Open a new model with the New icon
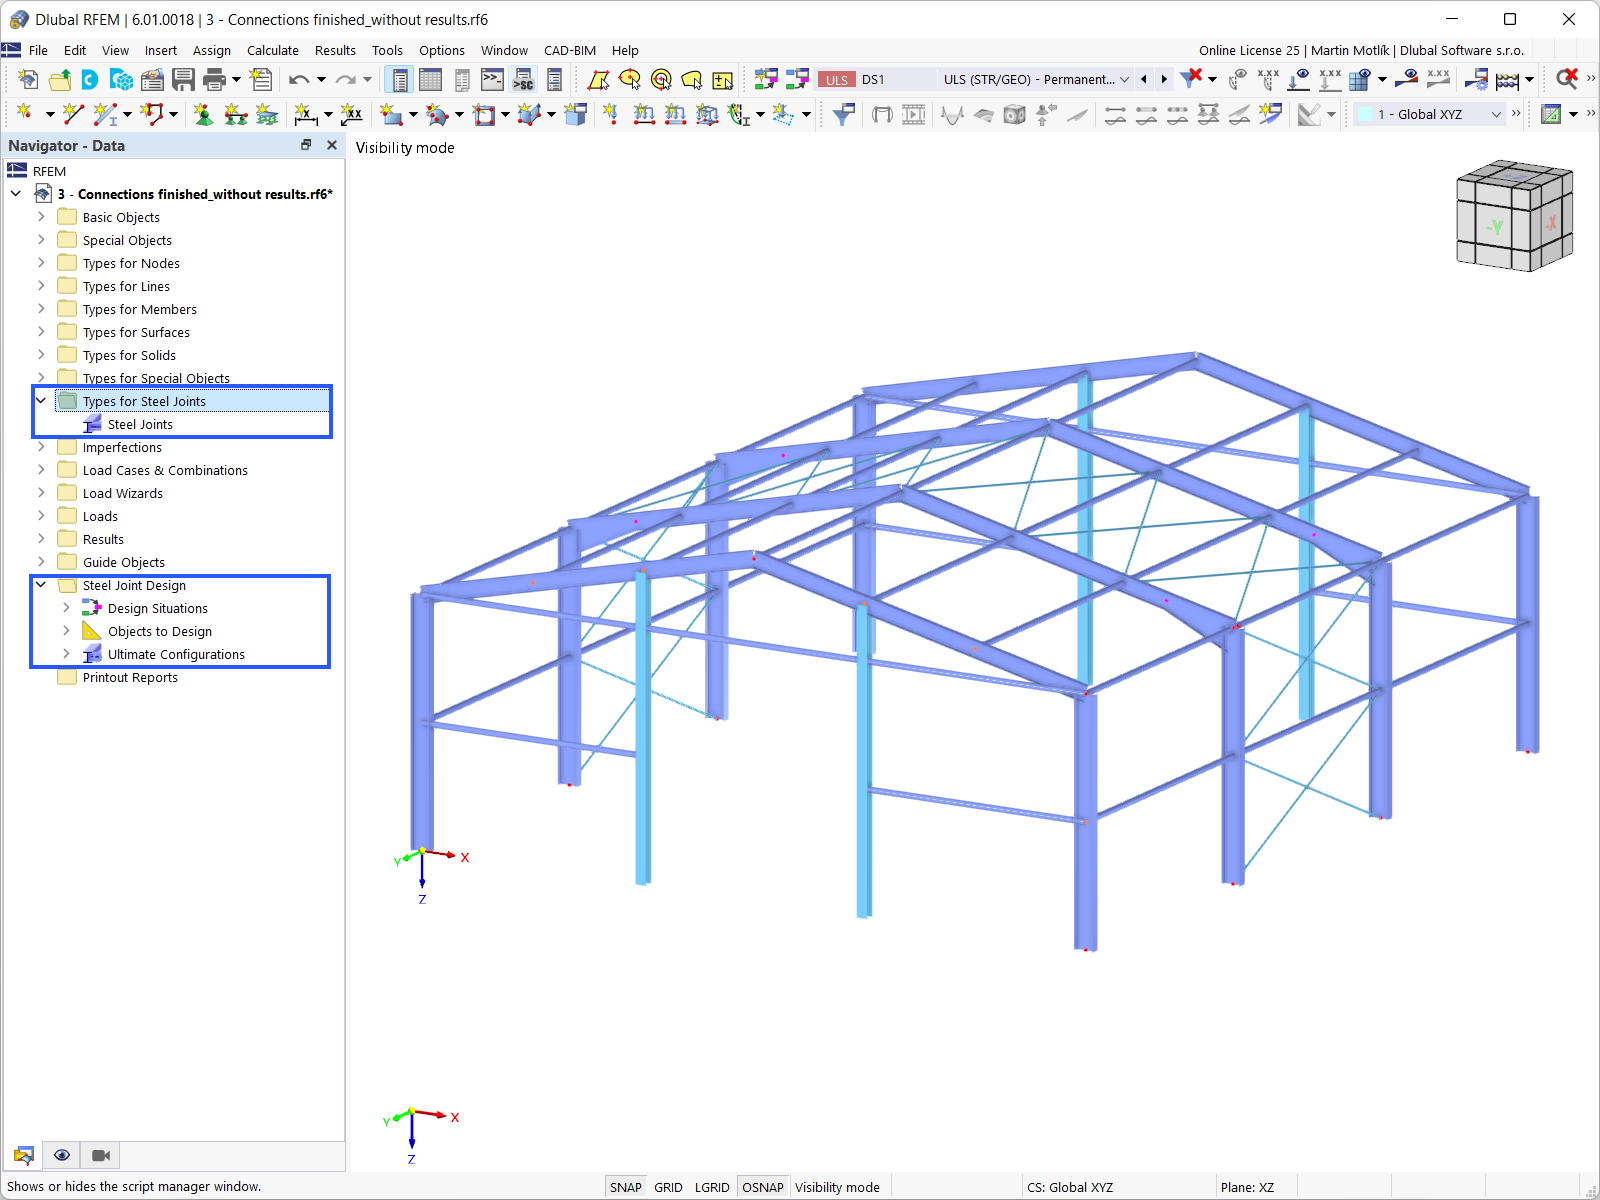Screen dimensions: 1600x1200 tap(27, 79)
